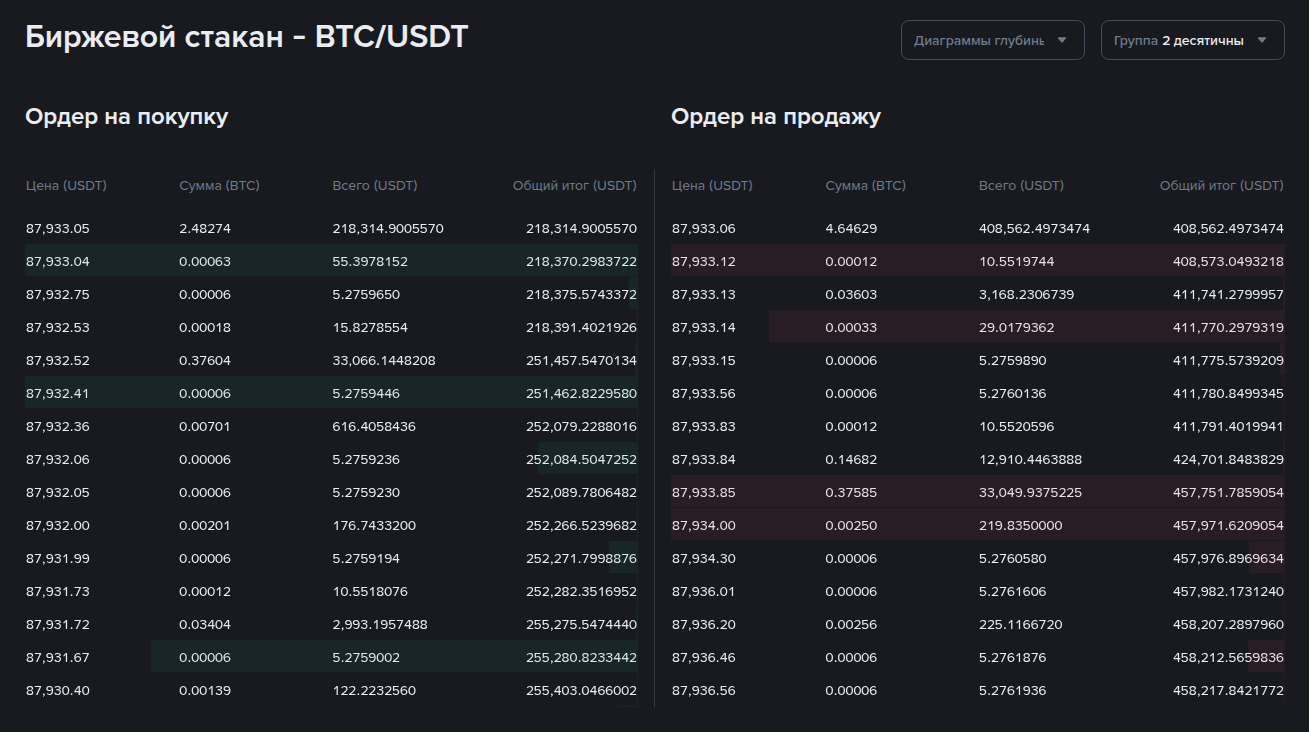Select the sell order price 87,936.56
The height and width of the screenshot is (732, 1309).
coord(704,691)
